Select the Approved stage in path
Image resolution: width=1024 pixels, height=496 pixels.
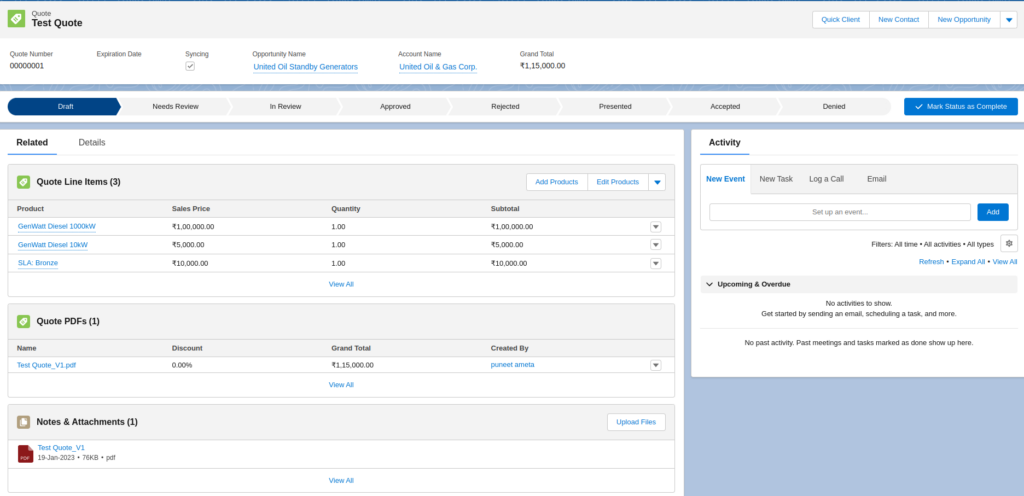[395, 106]
